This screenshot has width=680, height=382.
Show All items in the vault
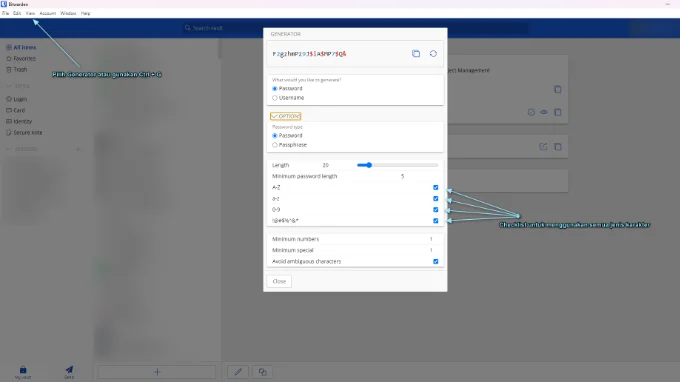(x=21, y=47)
